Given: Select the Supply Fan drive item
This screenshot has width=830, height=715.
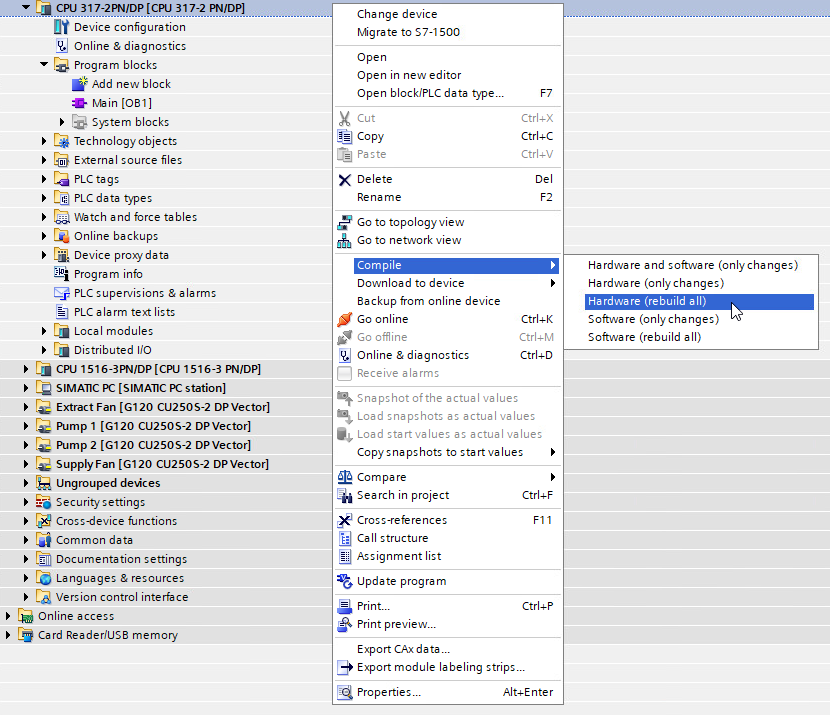Looking at the screenshot, I should click(163, 464).
